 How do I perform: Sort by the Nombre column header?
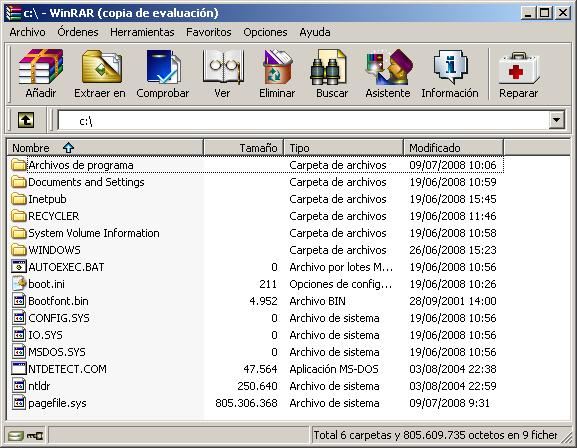(x=105, y=148)
